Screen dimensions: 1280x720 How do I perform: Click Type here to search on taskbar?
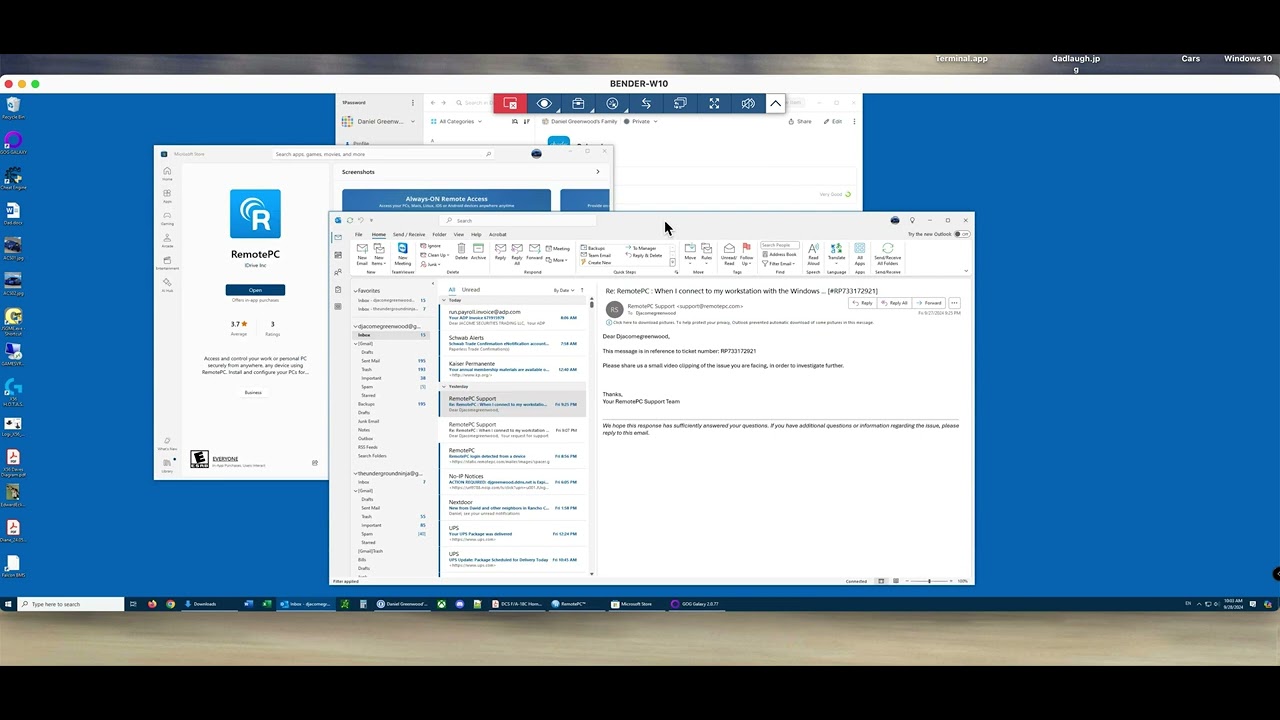point(70,604)
